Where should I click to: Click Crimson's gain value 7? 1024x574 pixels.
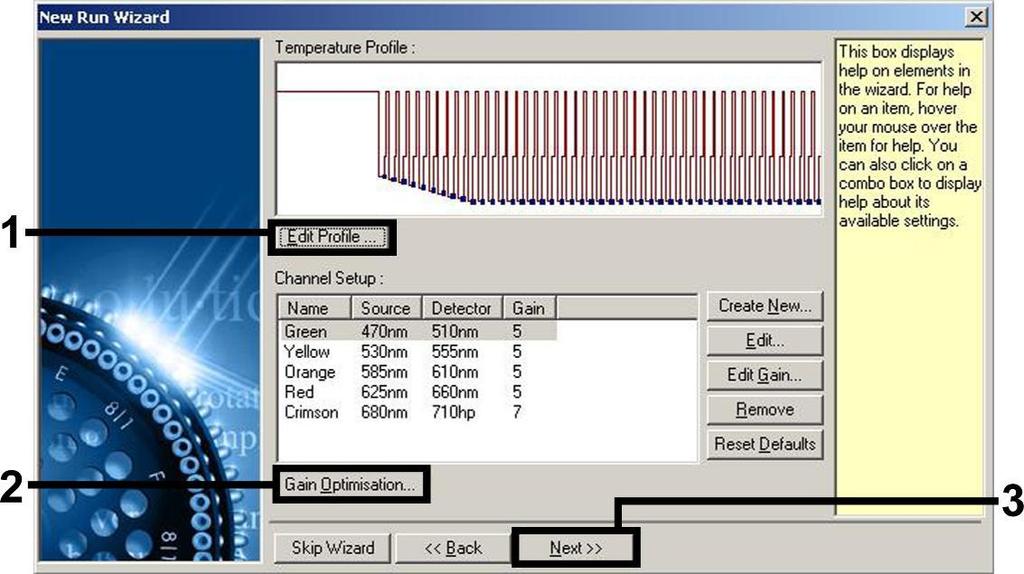517,413
